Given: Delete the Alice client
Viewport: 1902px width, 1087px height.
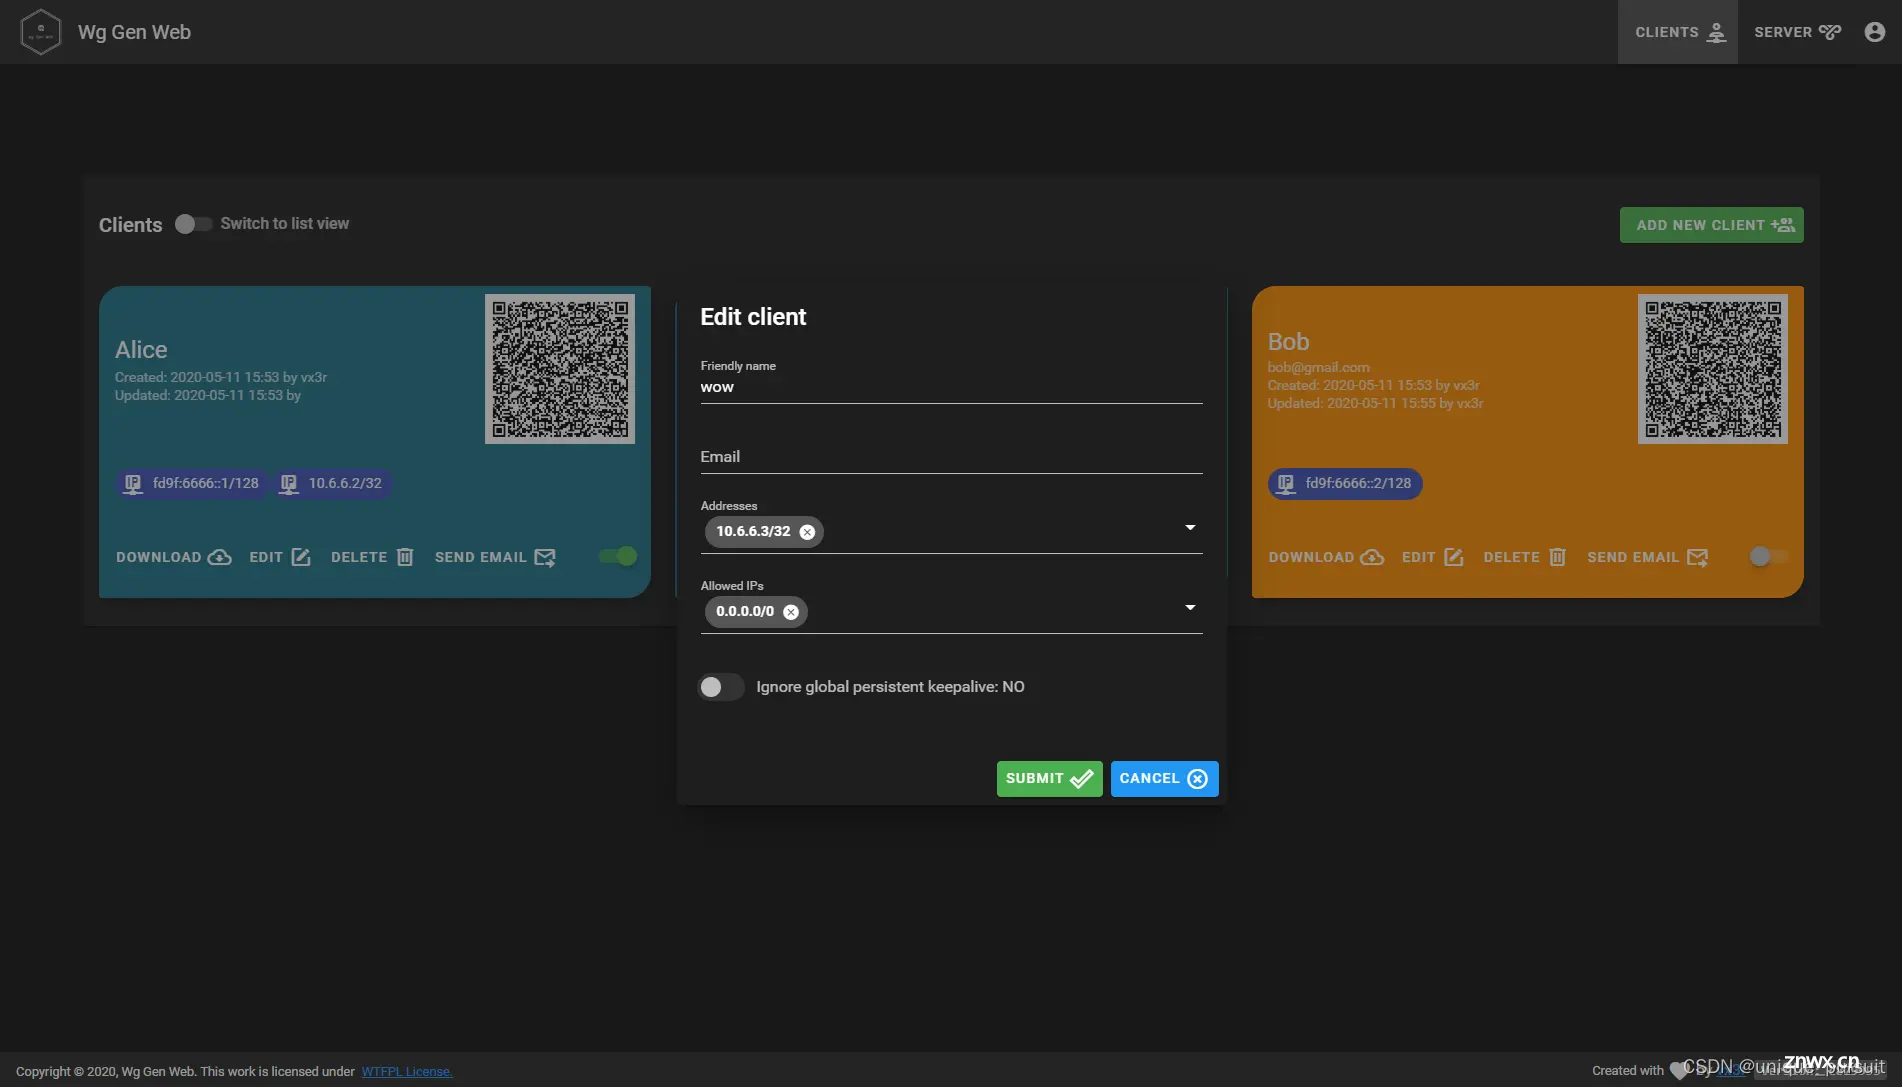Looking at the screenshot, I should [371, 557].
